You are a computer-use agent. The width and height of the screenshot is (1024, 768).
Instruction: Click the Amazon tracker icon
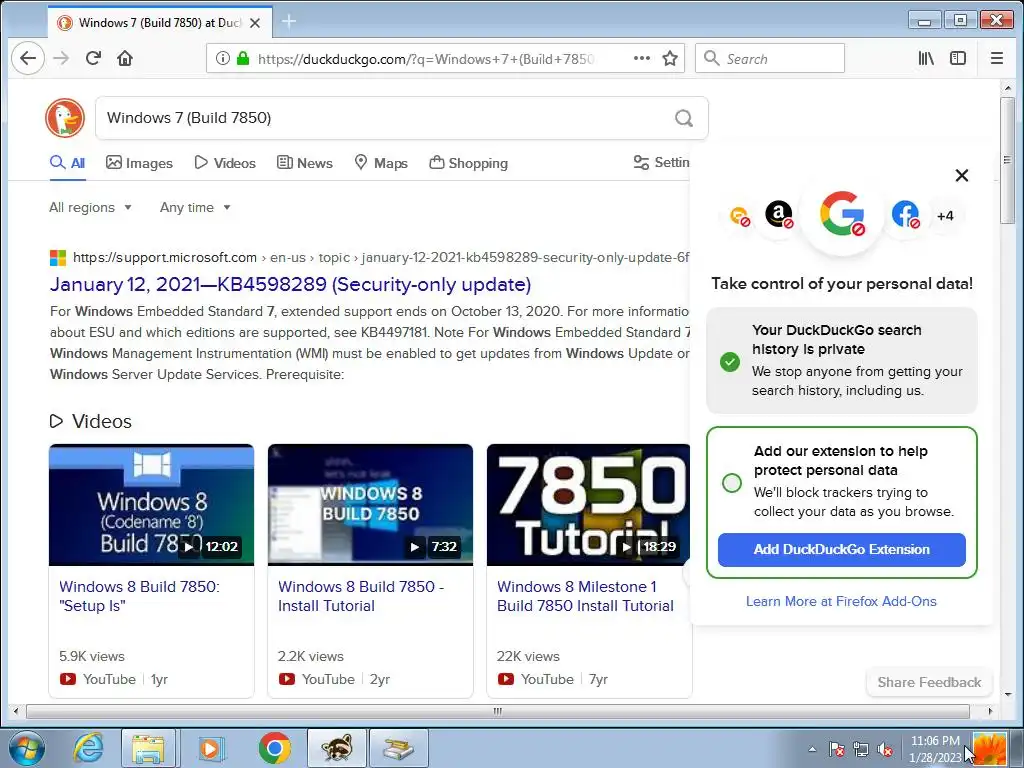pyautogui.click(x=778, y=214)
